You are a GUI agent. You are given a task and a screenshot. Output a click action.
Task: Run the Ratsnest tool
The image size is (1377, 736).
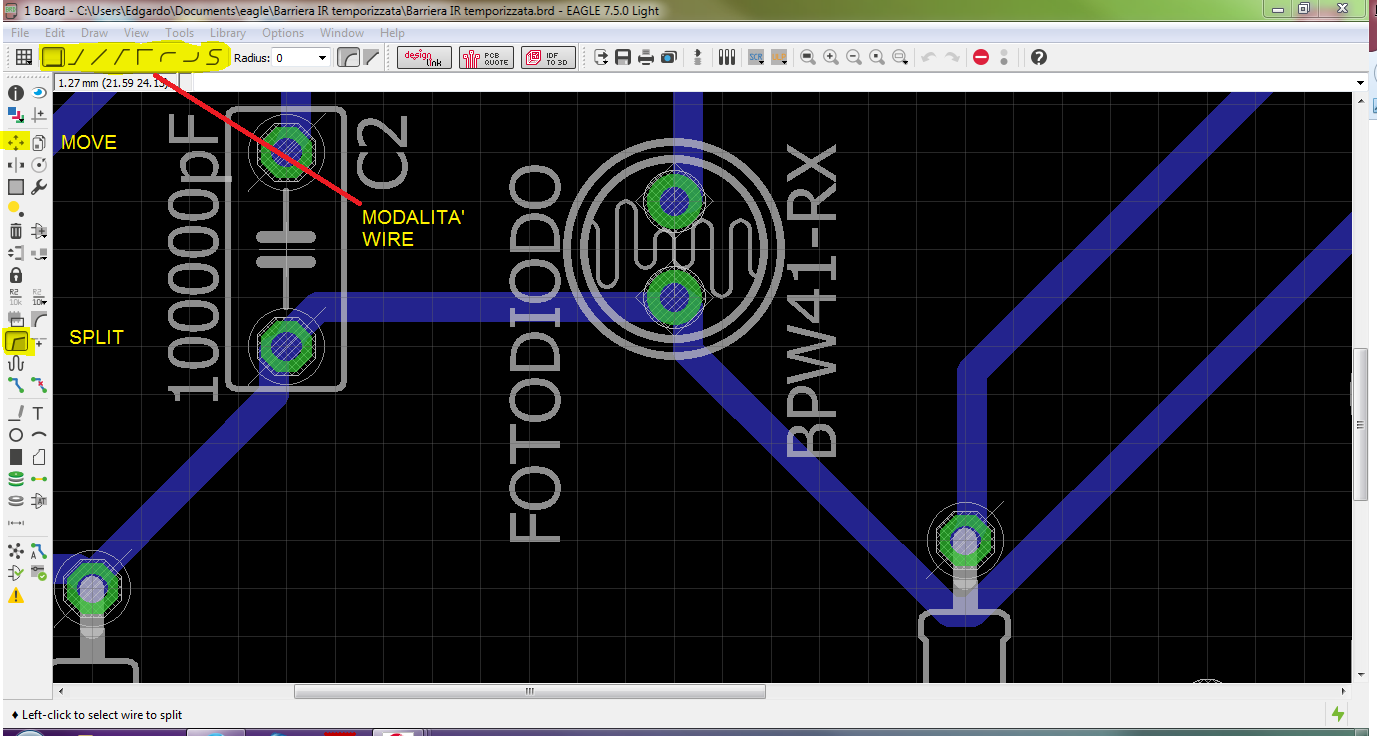click(x=16, y=551)
